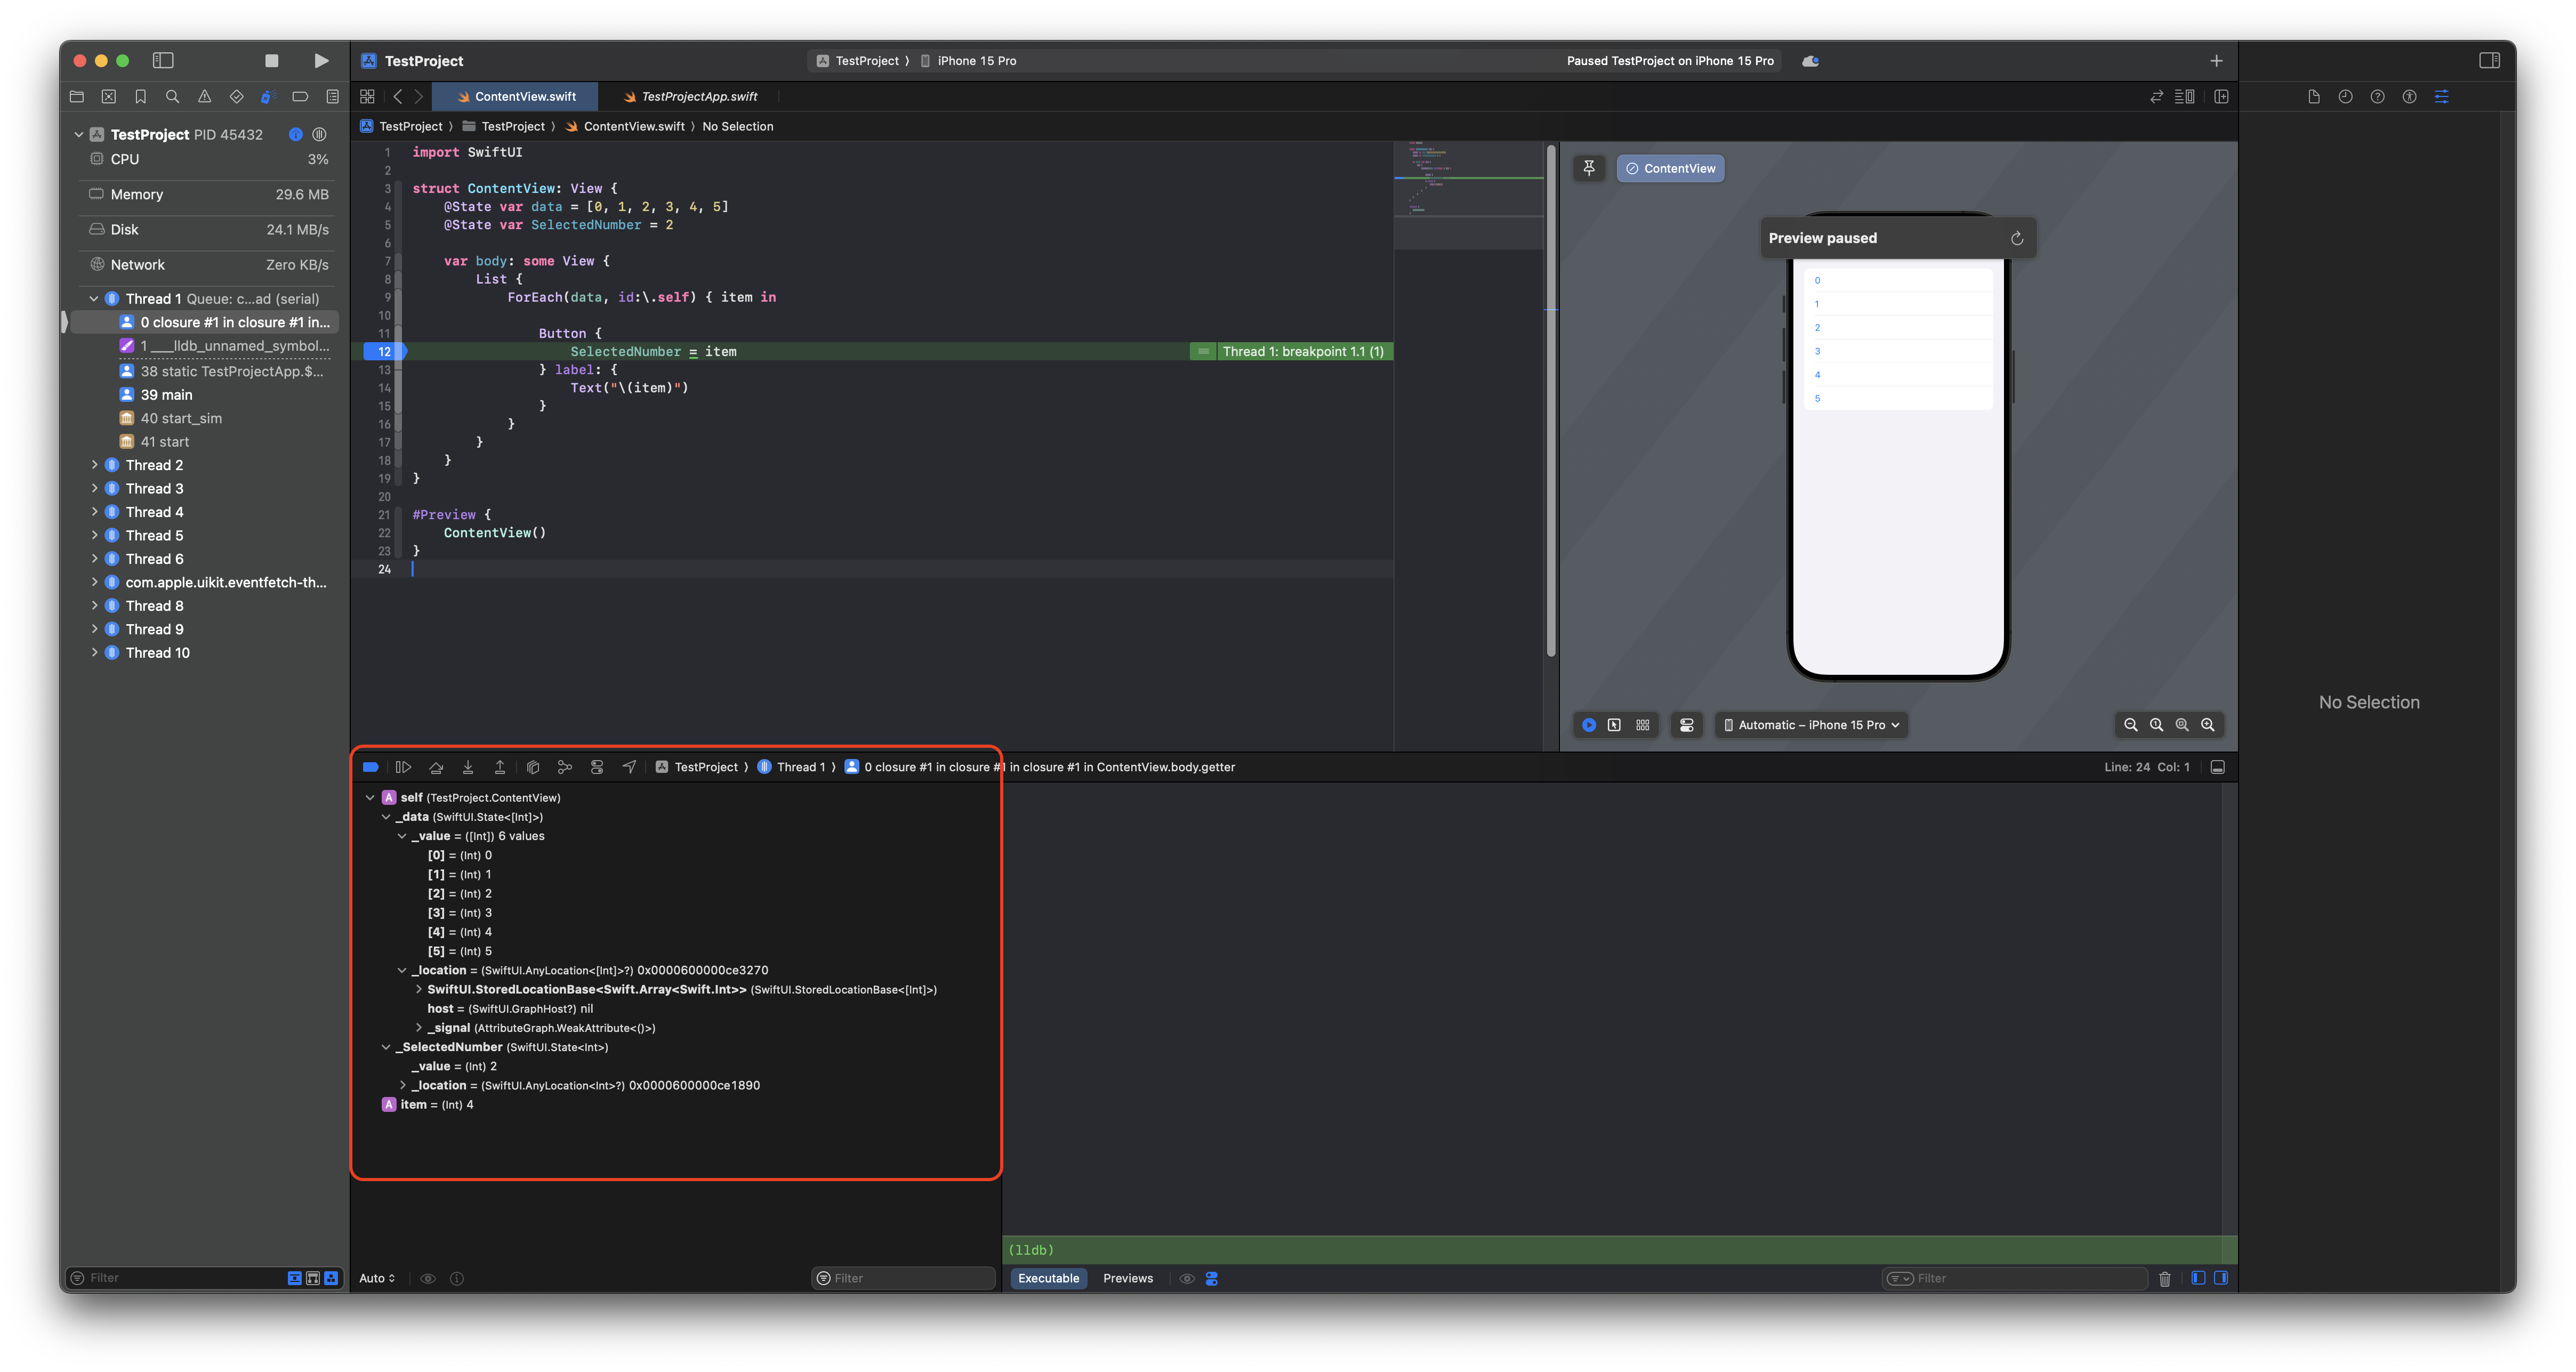Switch console to Previews output
Viewport: 2576px width, 1372px height.
pyautogui.click(x=1127, y=1278)
